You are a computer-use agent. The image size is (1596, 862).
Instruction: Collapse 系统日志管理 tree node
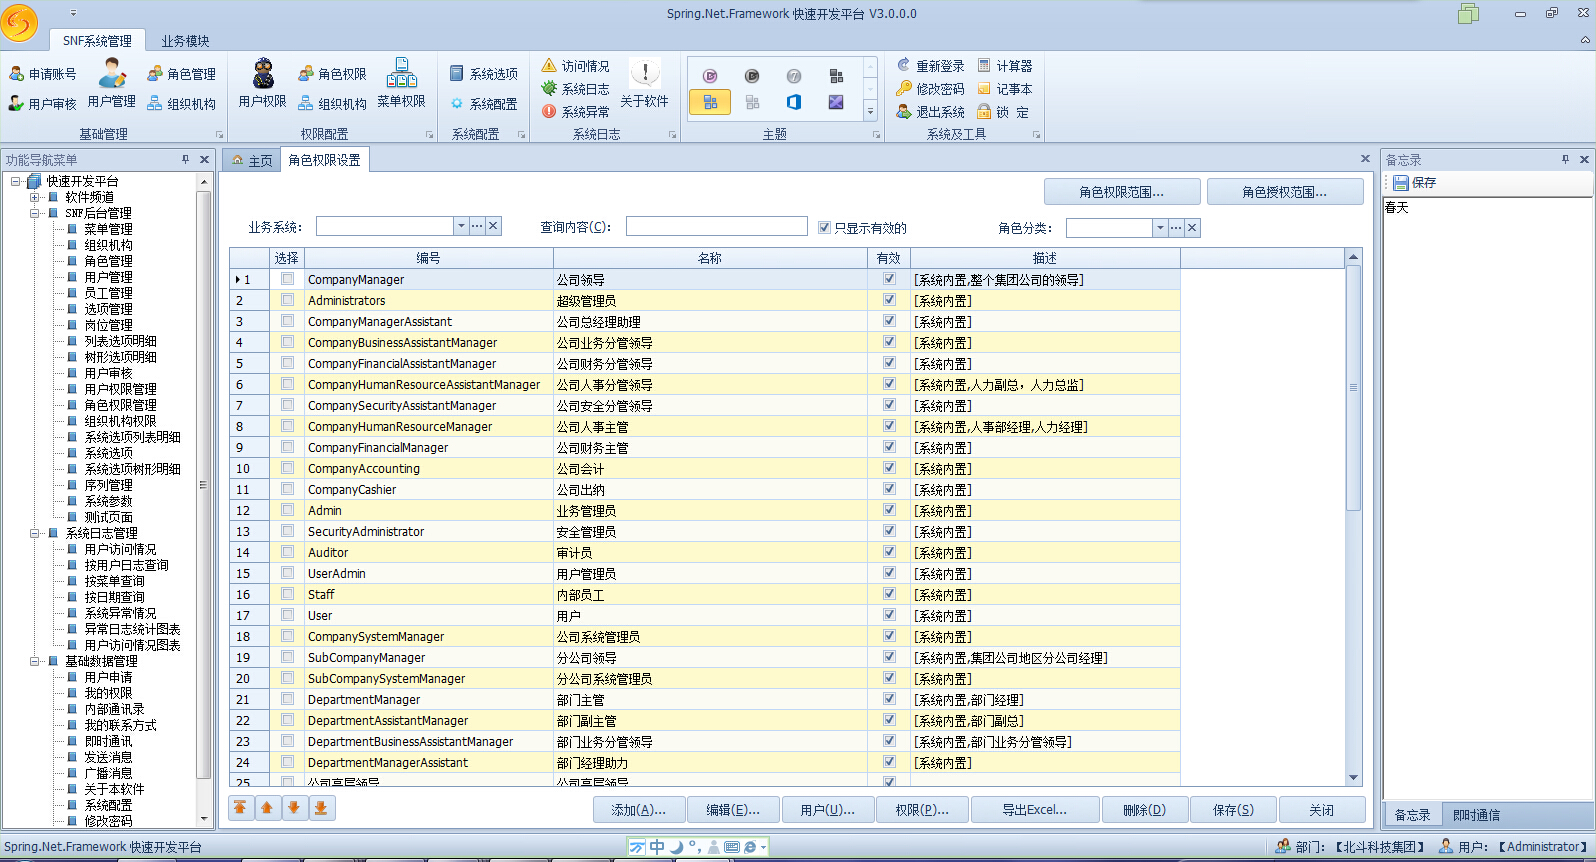[35, 533]
